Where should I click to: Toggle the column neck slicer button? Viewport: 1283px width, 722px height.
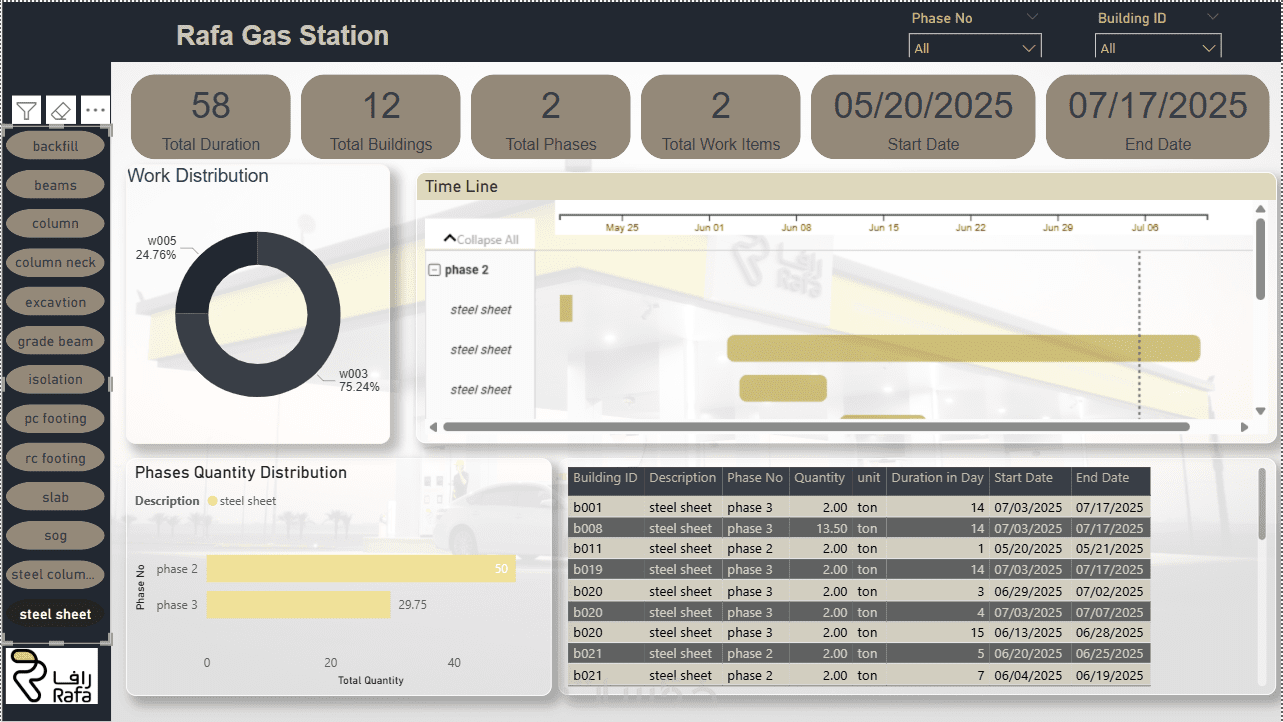pos(55,263)
